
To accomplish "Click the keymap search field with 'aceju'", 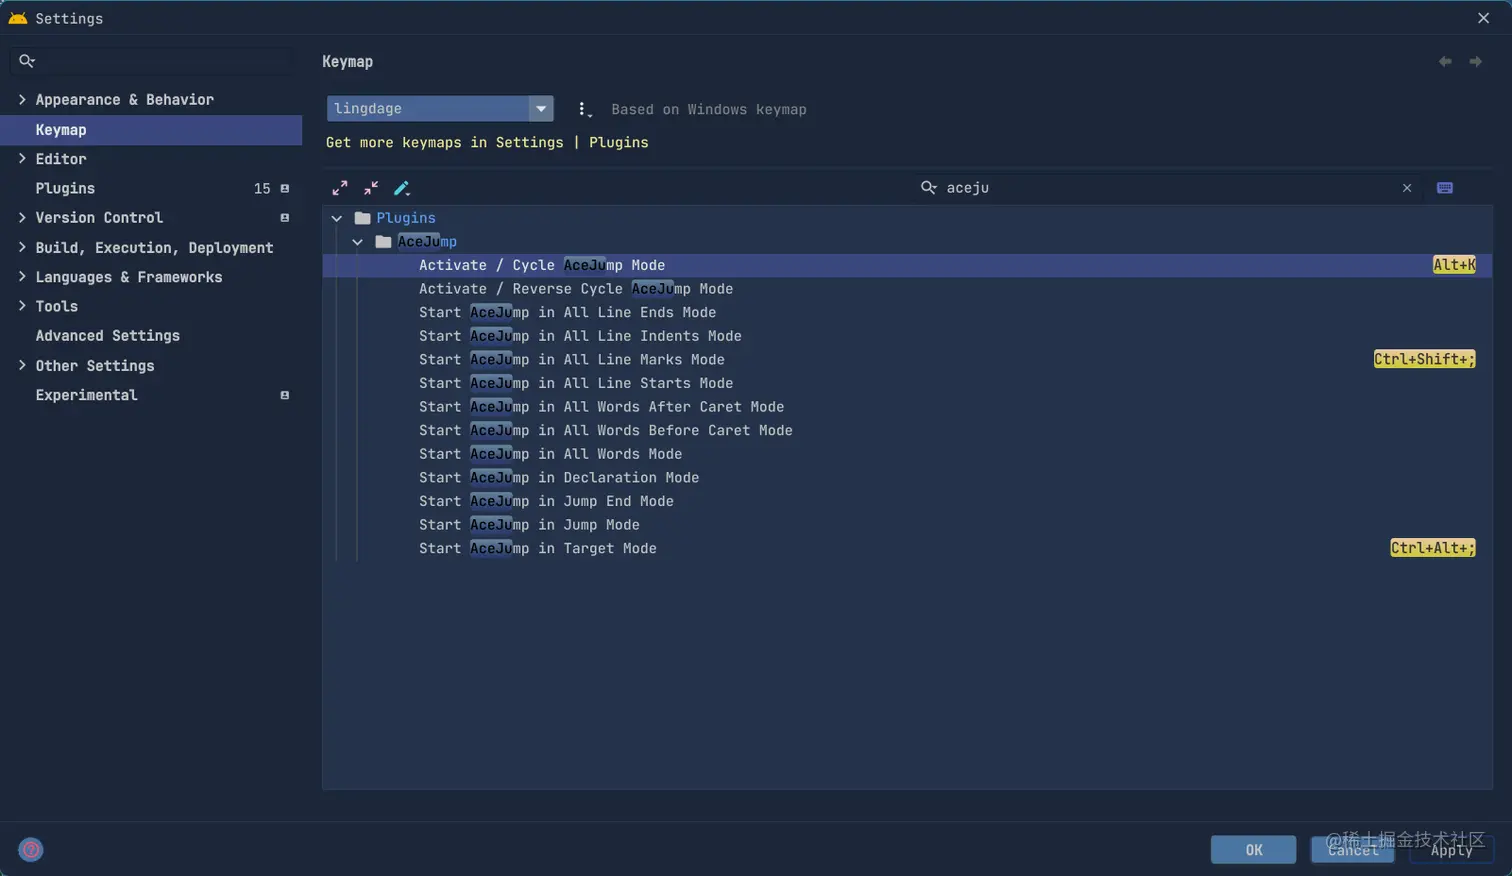I will tap(1166, 188).
